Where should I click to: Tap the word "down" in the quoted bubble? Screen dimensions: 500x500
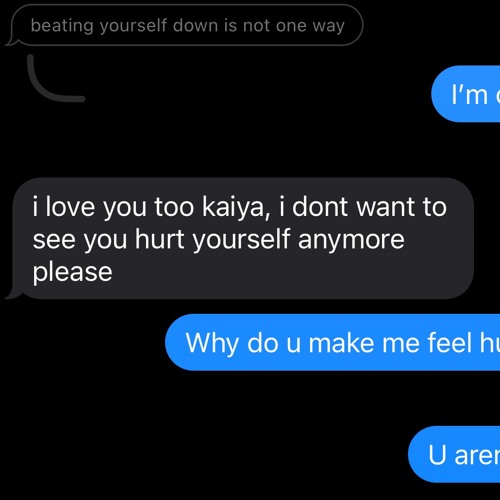pos(195,25)
